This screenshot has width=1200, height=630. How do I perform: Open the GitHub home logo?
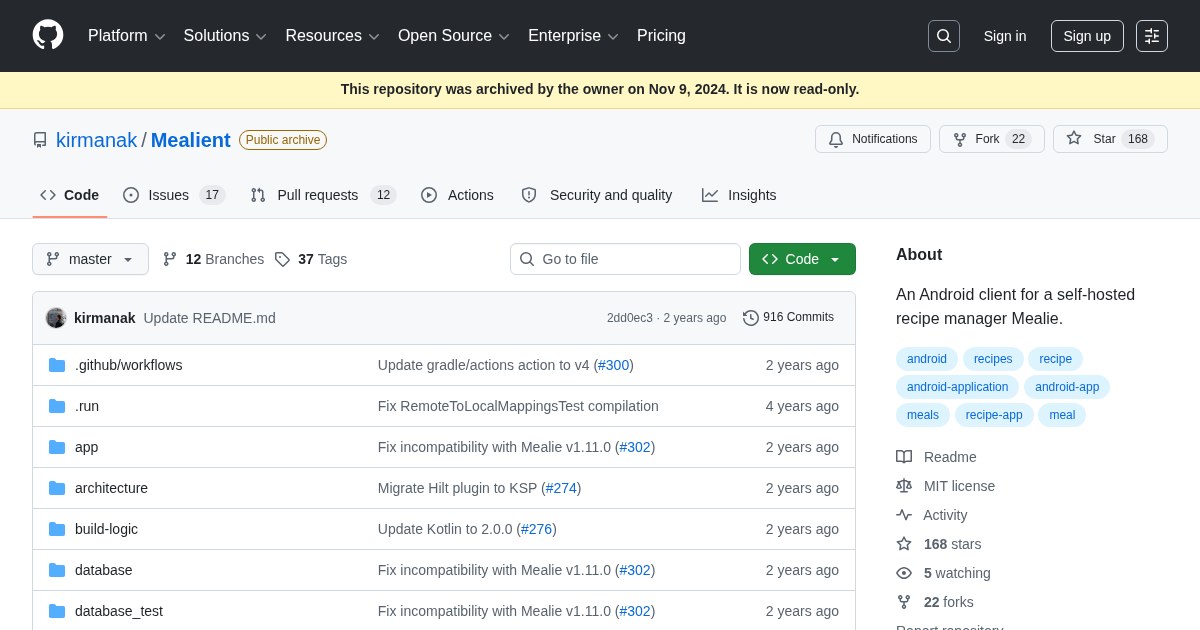[48, 35]
